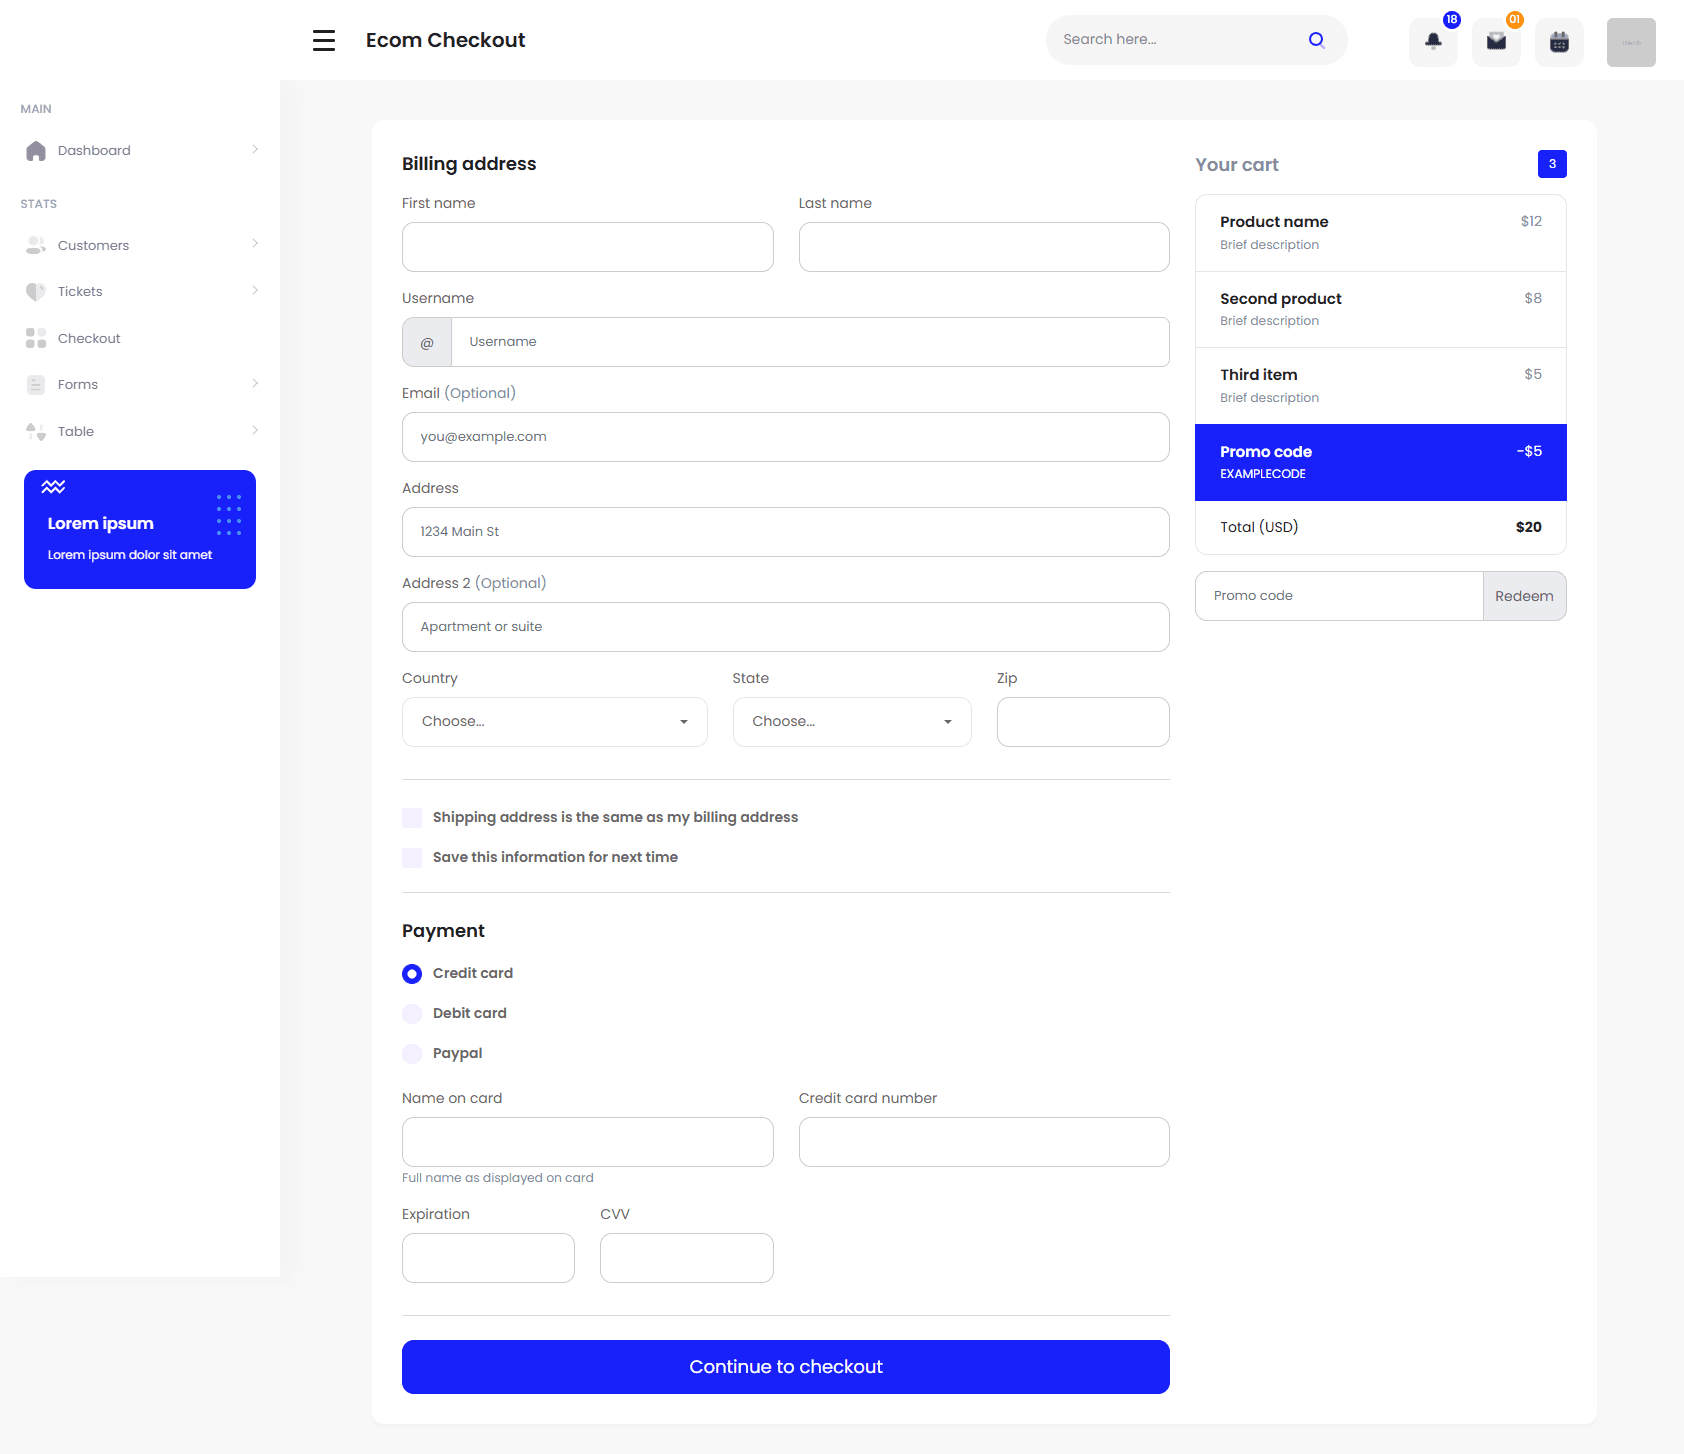This screenshot has height=1454, width=1684.
Task: Open the notifications bell
Action: [1432, 42]
